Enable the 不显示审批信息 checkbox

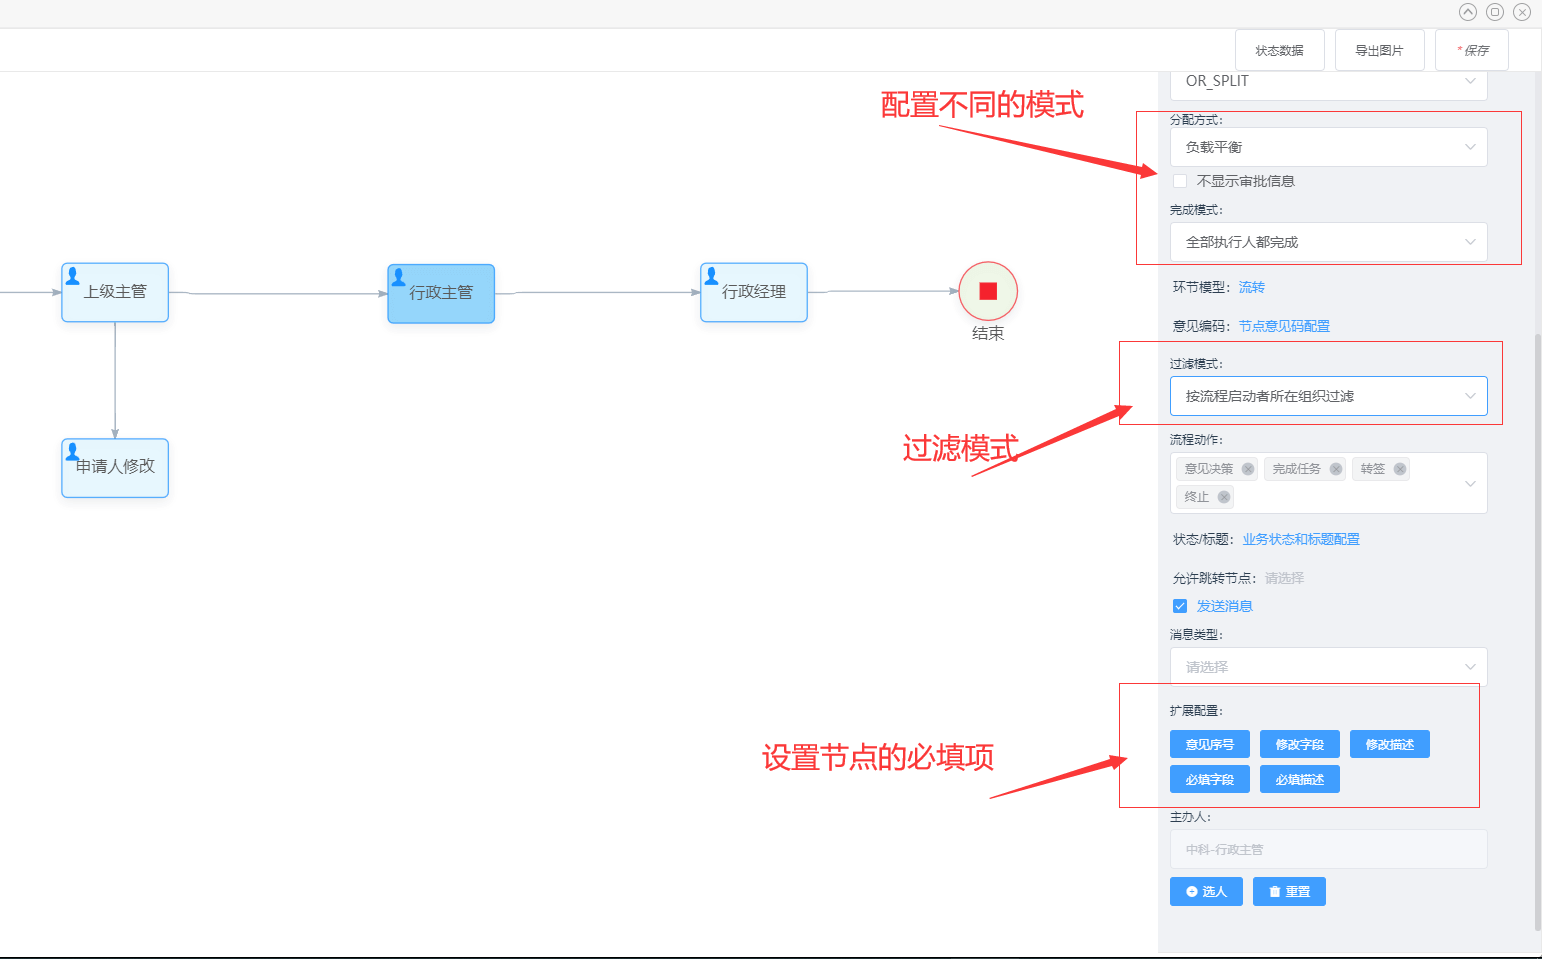[1180, 181]
